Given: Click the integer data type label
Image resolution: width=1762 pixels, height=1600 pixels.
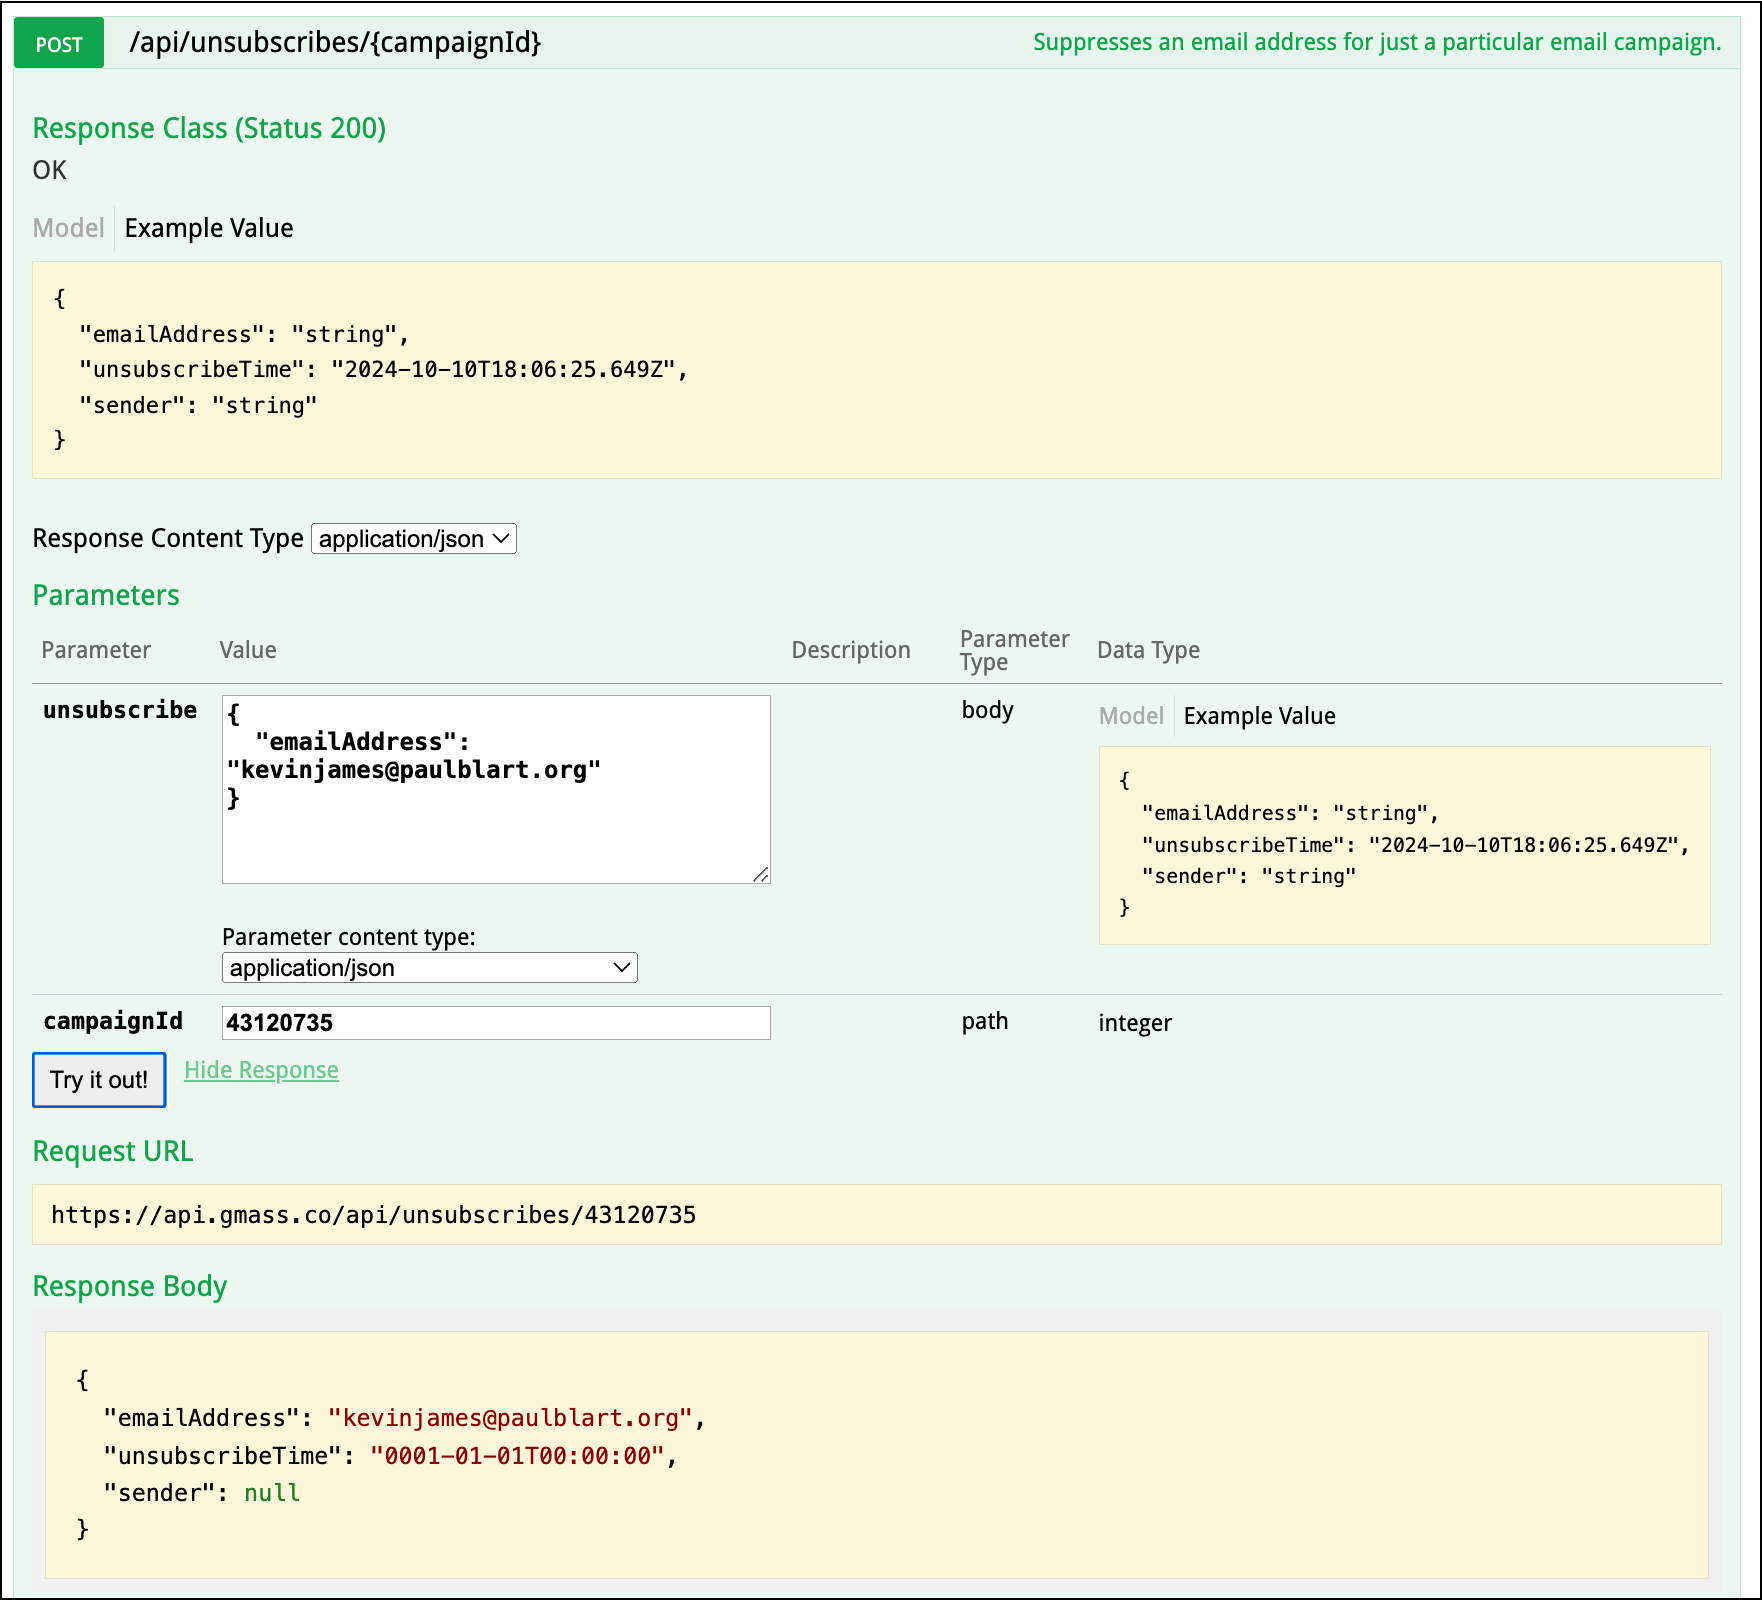Looking at the screenshot, I should [1135, 1023].
